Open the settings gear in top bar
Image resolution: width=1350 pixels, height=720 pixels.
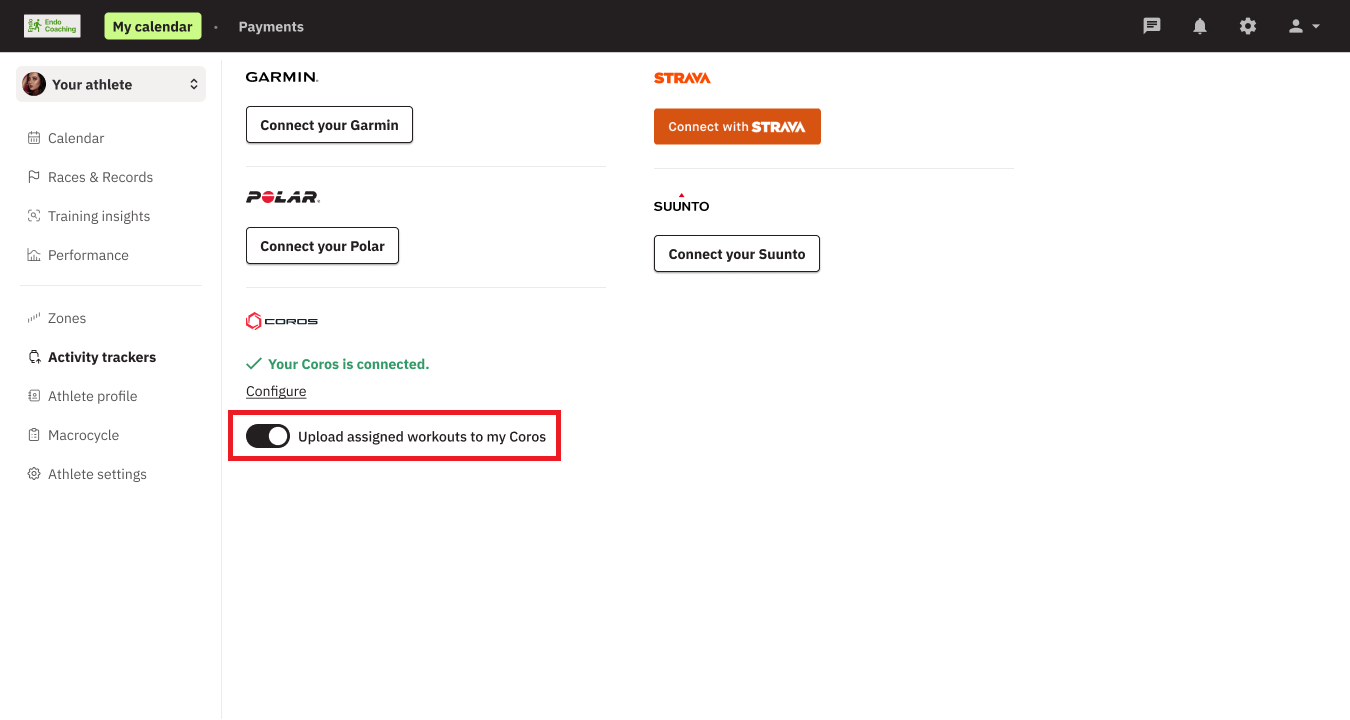click(x=1248, y=26)
